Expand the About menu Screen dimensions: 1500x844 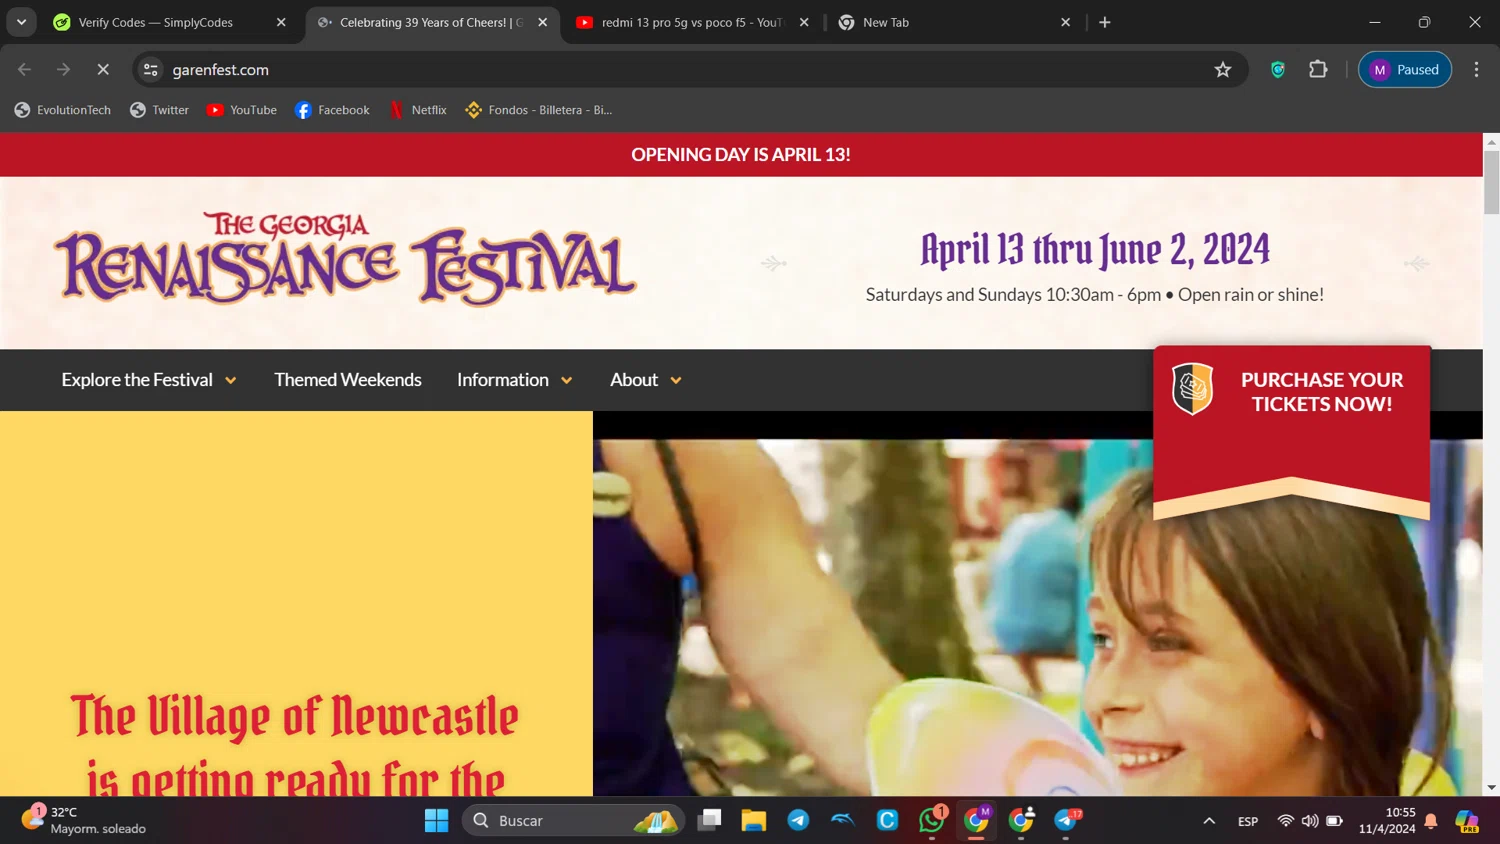[x=646, y=380]
